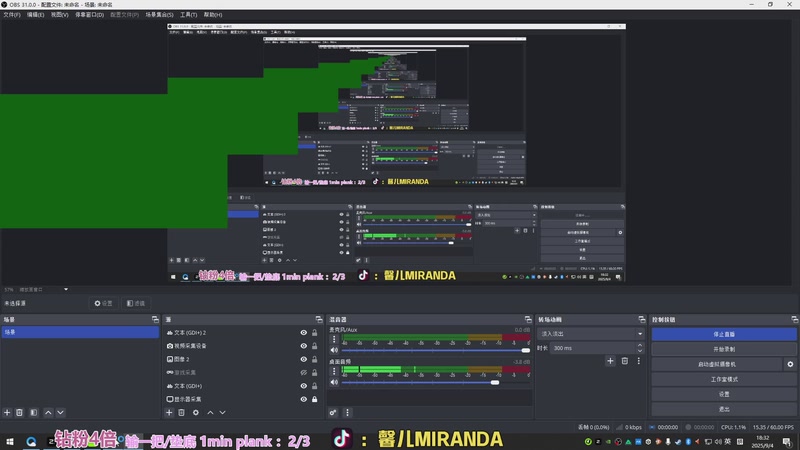Viewport: 800px width, 450px height.
Task: Adjust the 桌面音频 volume slider
Action: click(x=436, y=382)
